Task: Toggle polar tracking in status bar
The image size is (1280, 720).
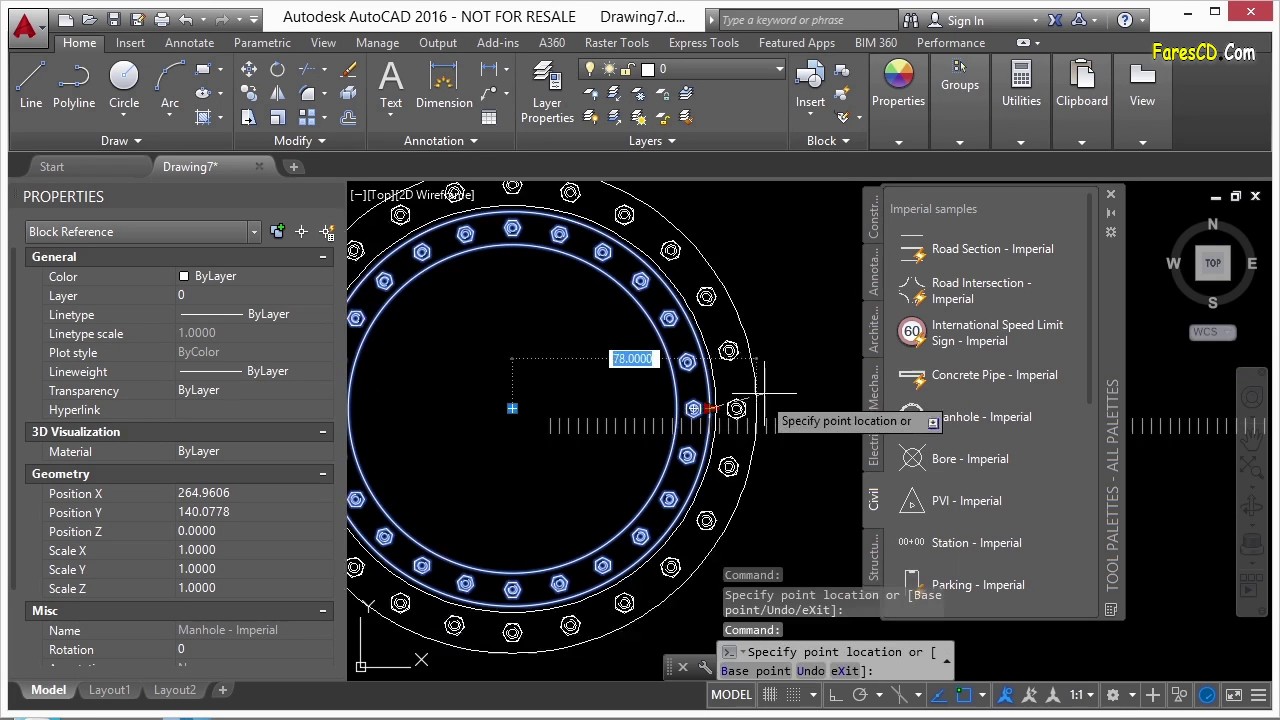Action: (x=859, y=695)
